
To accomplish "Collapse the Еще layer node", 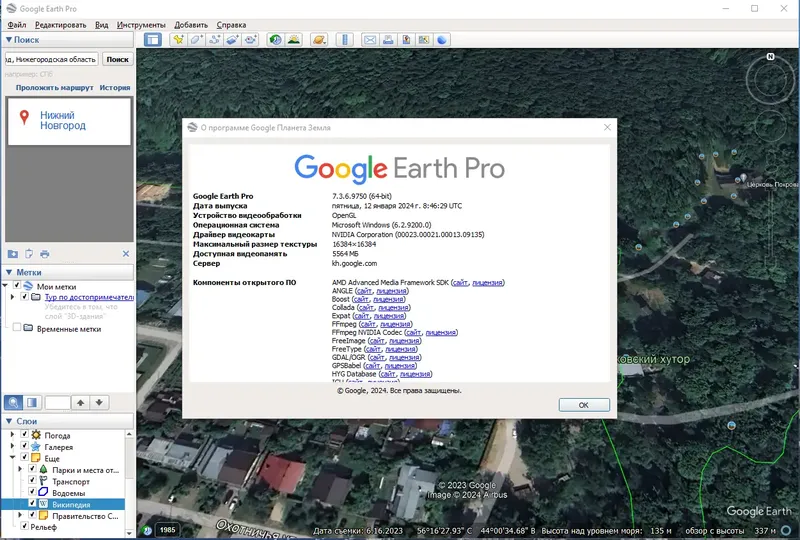I will (13, 458).
